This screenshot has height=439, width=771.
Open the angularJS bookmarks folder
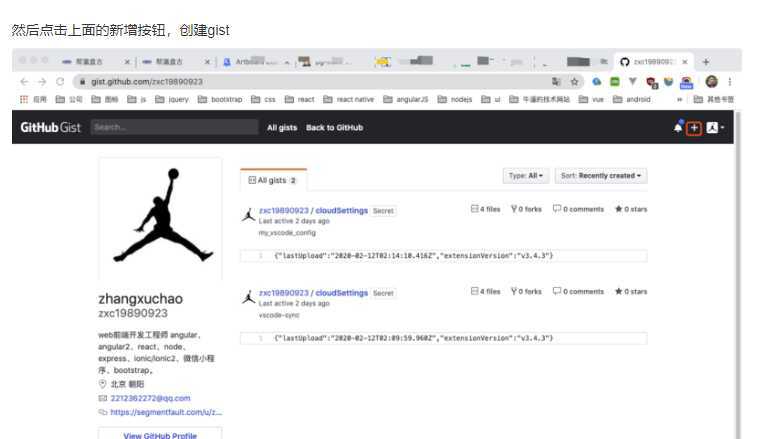click(x=406, y=99)
